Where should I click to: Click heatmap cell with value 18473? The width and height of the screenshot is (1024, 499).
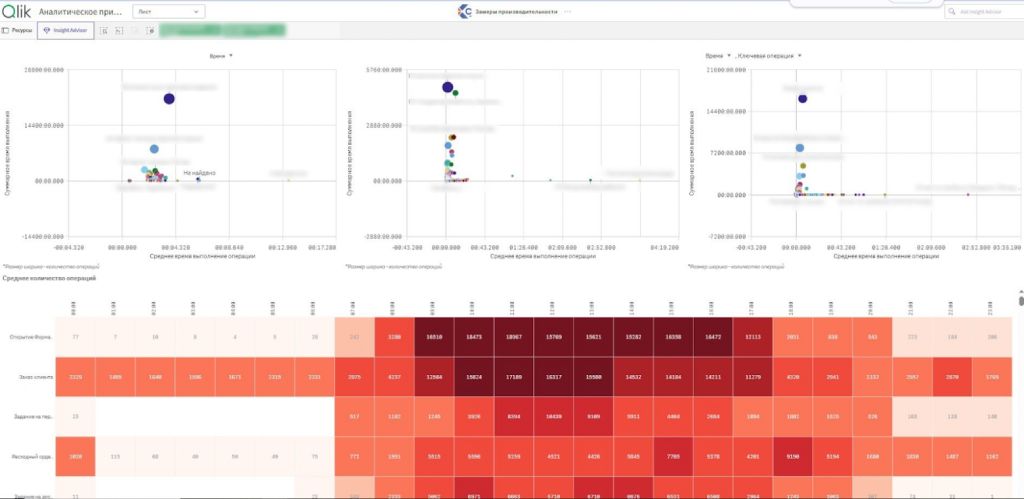(x=474, y=338)
